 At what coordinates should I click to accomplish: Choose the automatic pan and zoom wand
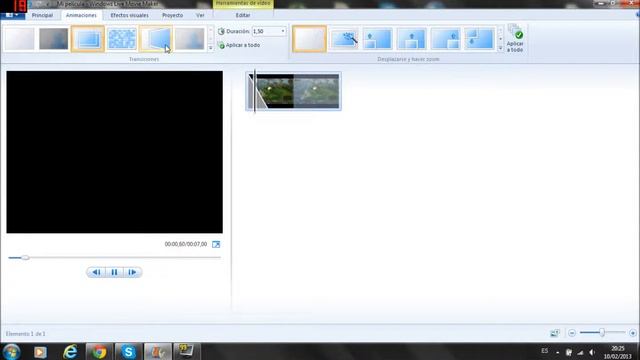coord(344,39)
